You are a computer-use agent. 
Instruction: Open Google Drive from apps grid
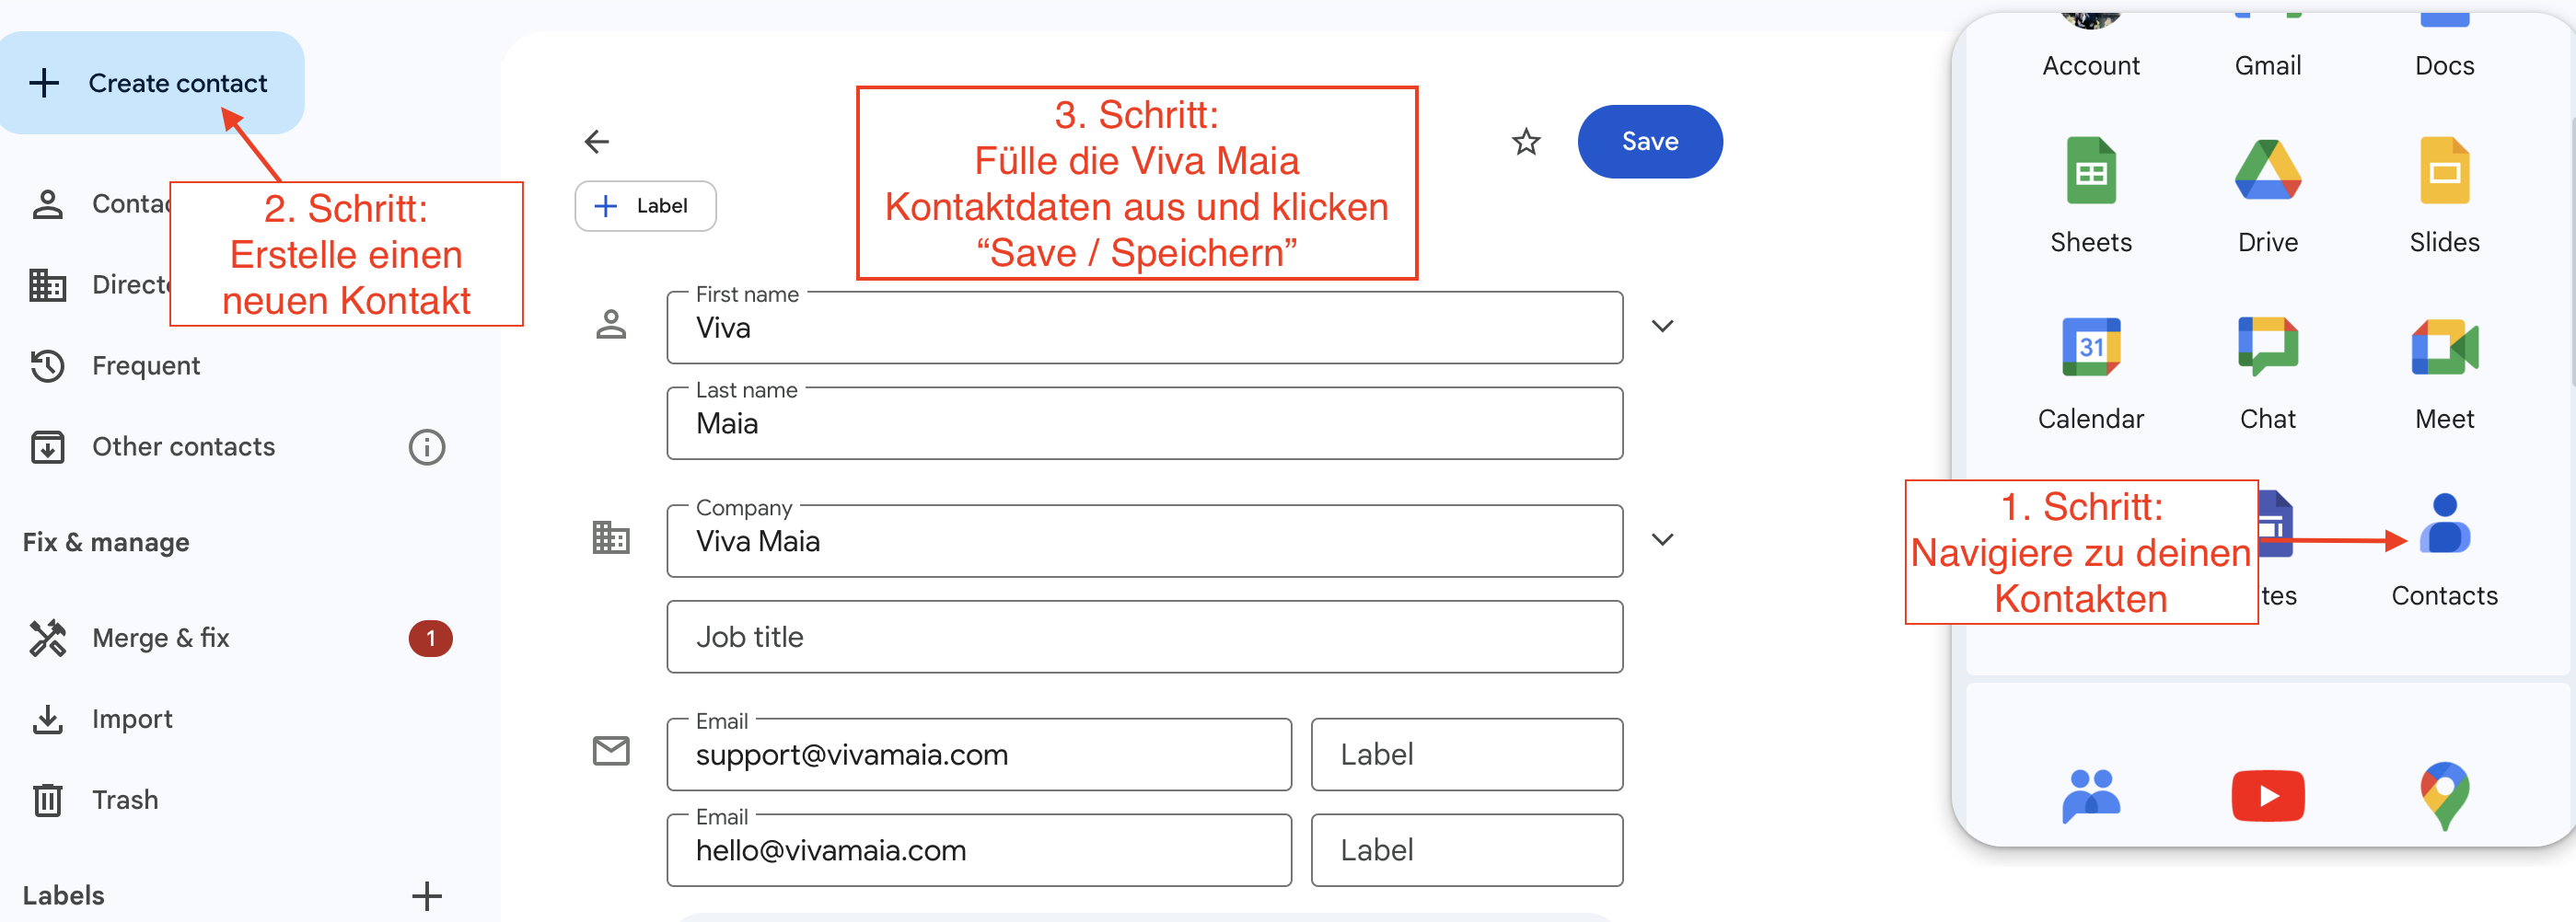click(x=2267, y=171)
